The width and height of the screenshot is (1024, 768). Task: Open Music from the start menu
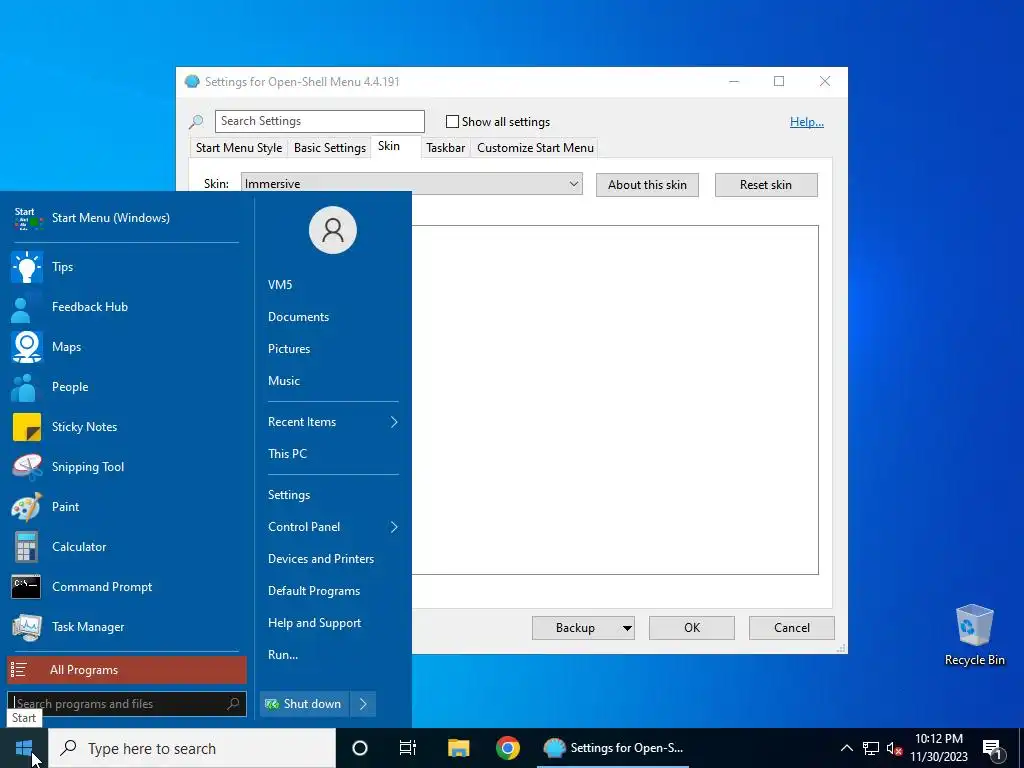pyautogui.click(x=283, y=381)
